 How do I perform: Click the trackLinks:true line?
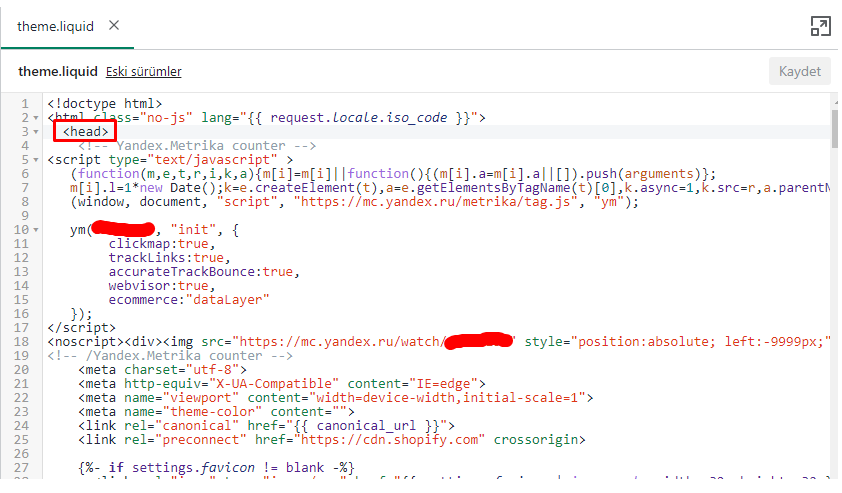coord(169,258)
